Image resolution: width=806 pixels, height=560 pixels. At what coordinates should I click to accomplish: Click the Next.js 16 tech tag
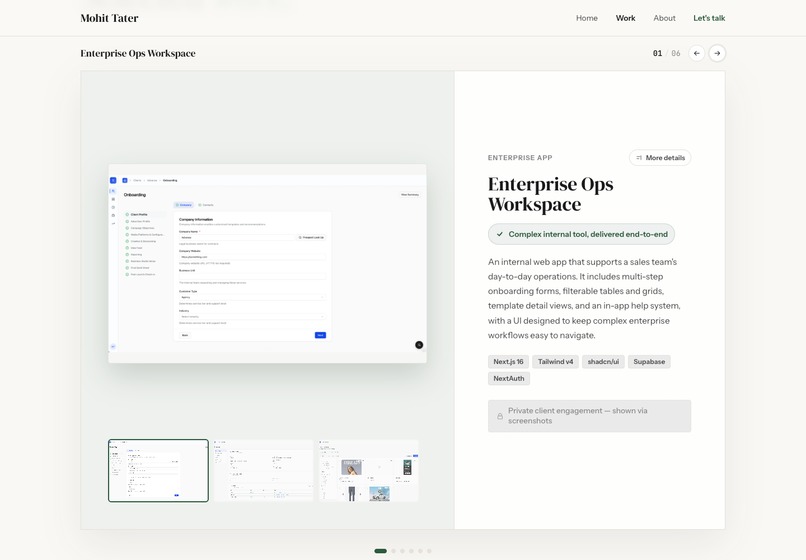tap(508, 362)
